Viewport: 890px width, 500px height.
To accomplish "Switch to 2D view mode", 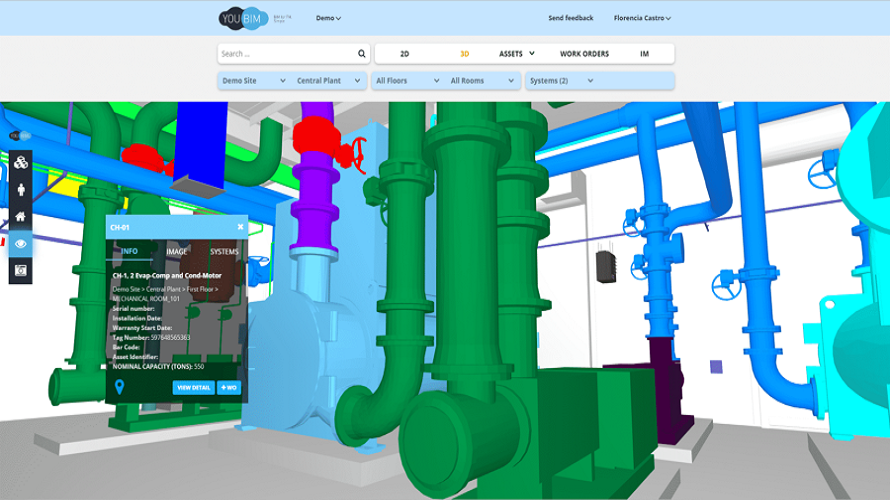I will [x=404, y=54].
